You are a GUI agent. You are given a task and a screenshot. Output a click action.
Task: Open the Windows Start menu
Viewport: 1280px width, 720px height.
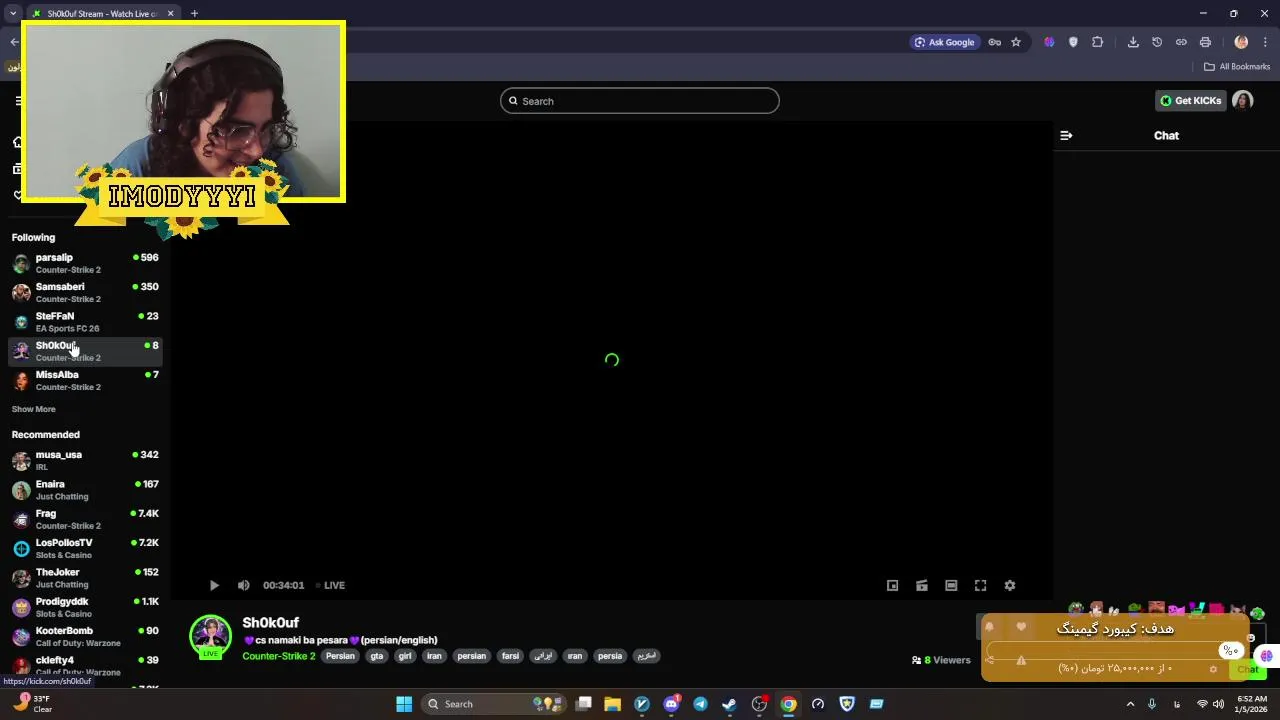pos(404,704)
